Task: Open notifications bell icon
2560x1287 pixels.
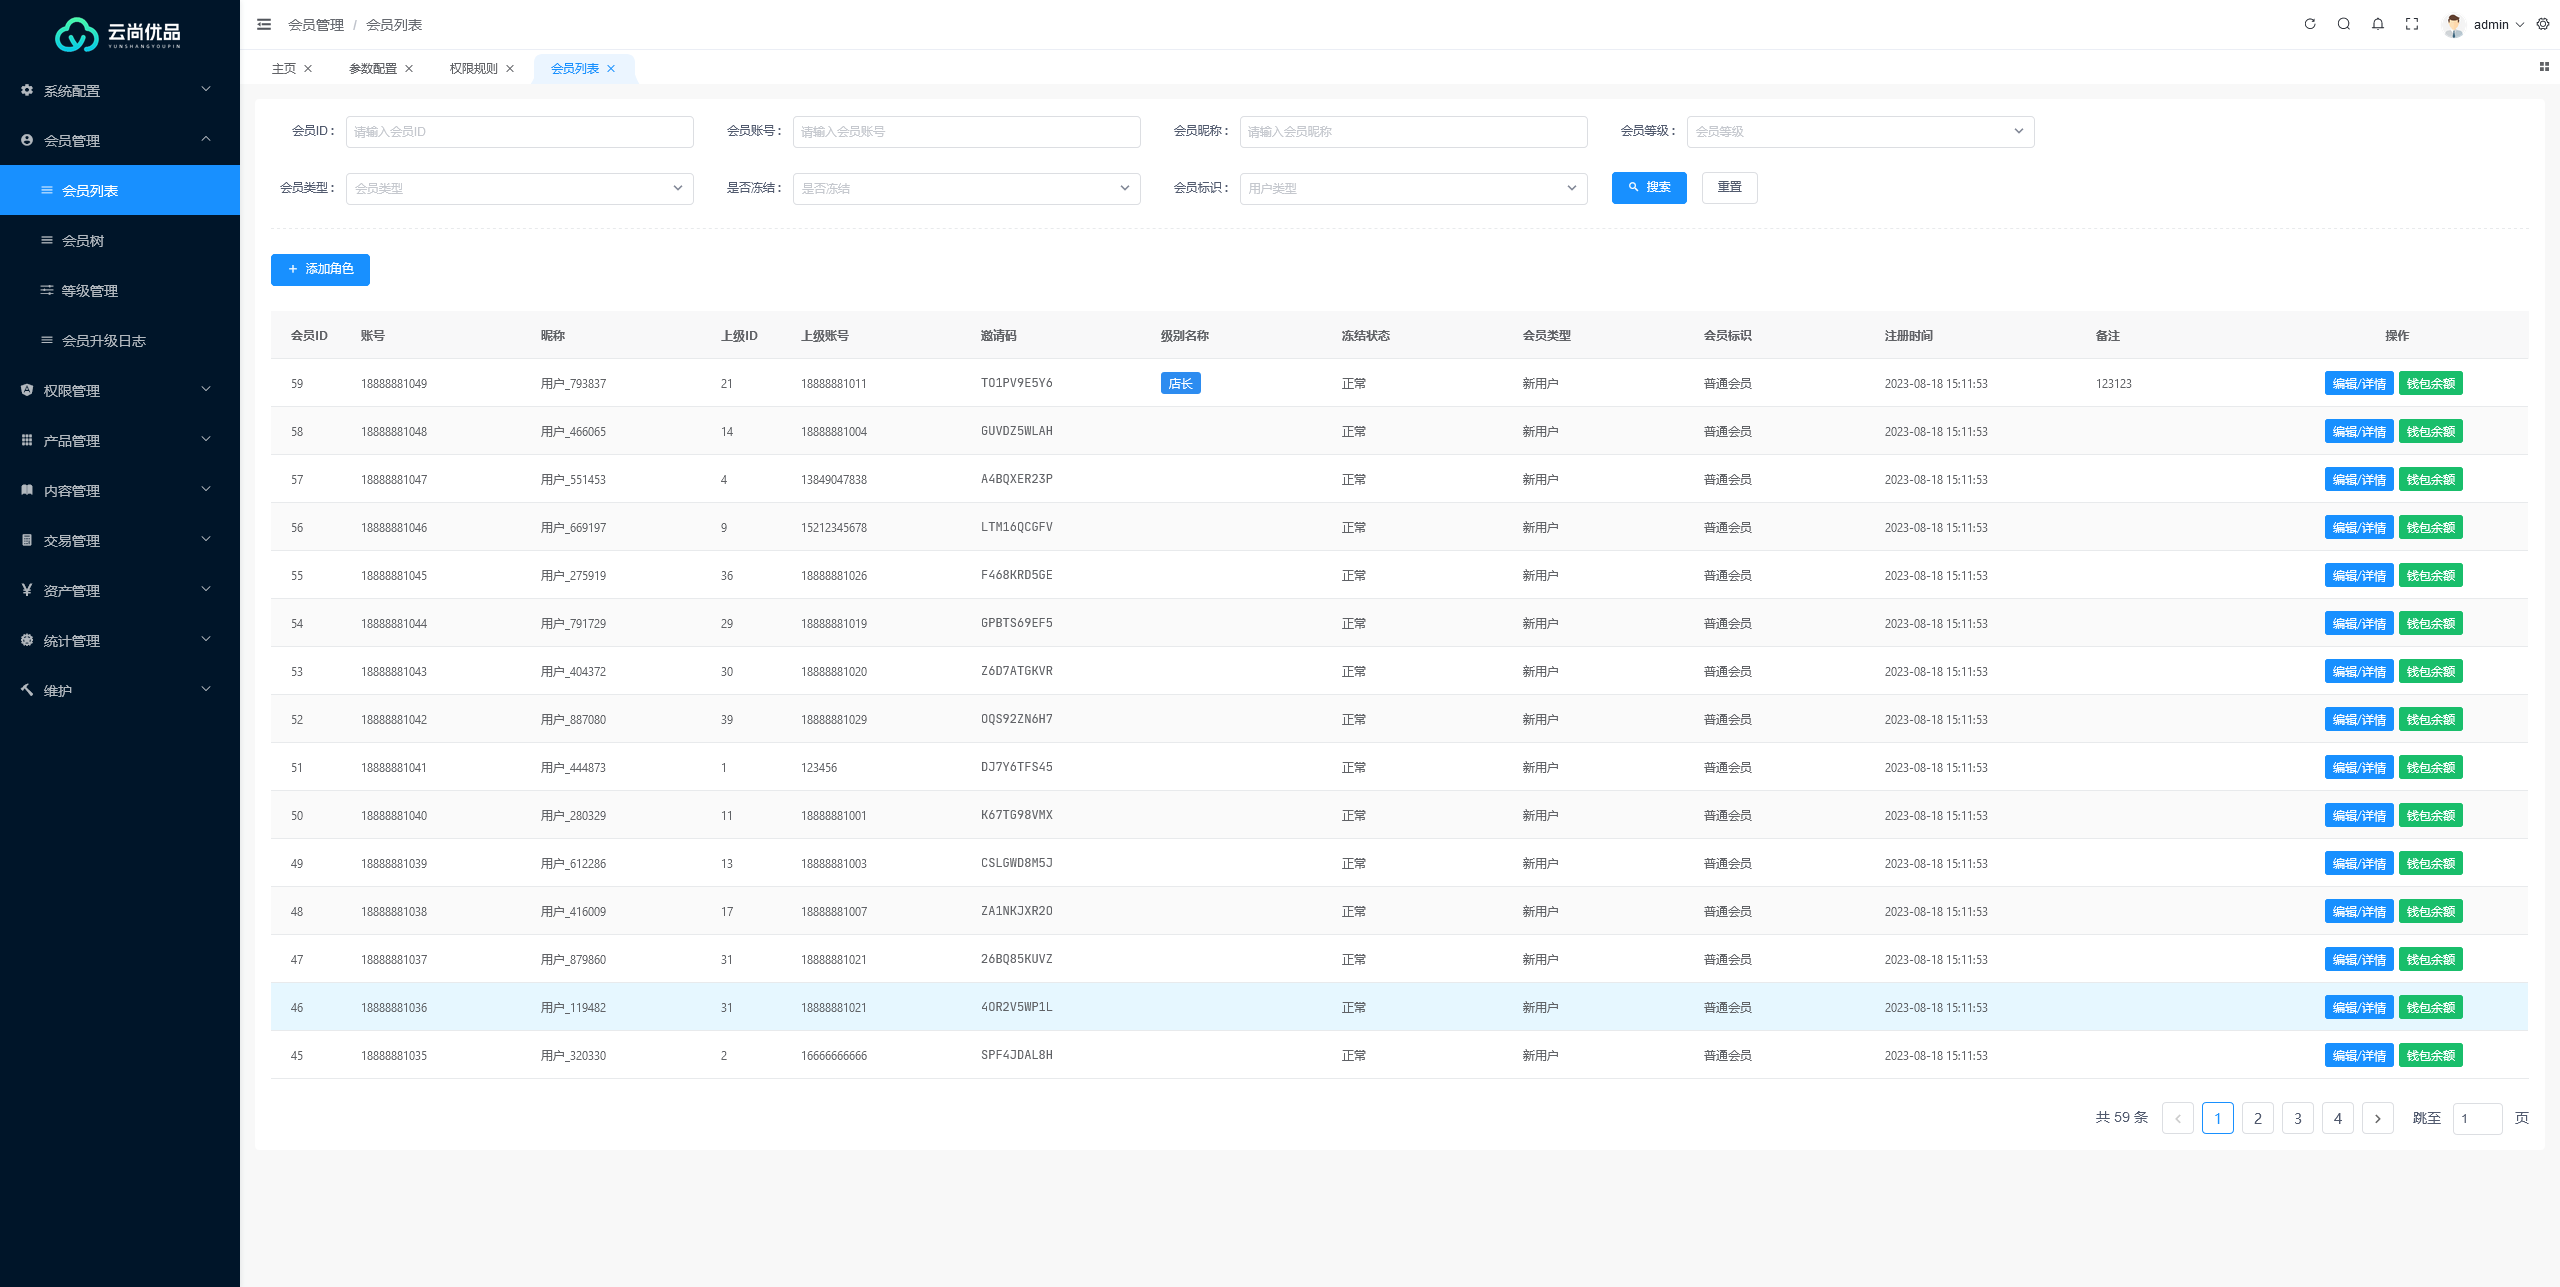Action: (2378, 24)
